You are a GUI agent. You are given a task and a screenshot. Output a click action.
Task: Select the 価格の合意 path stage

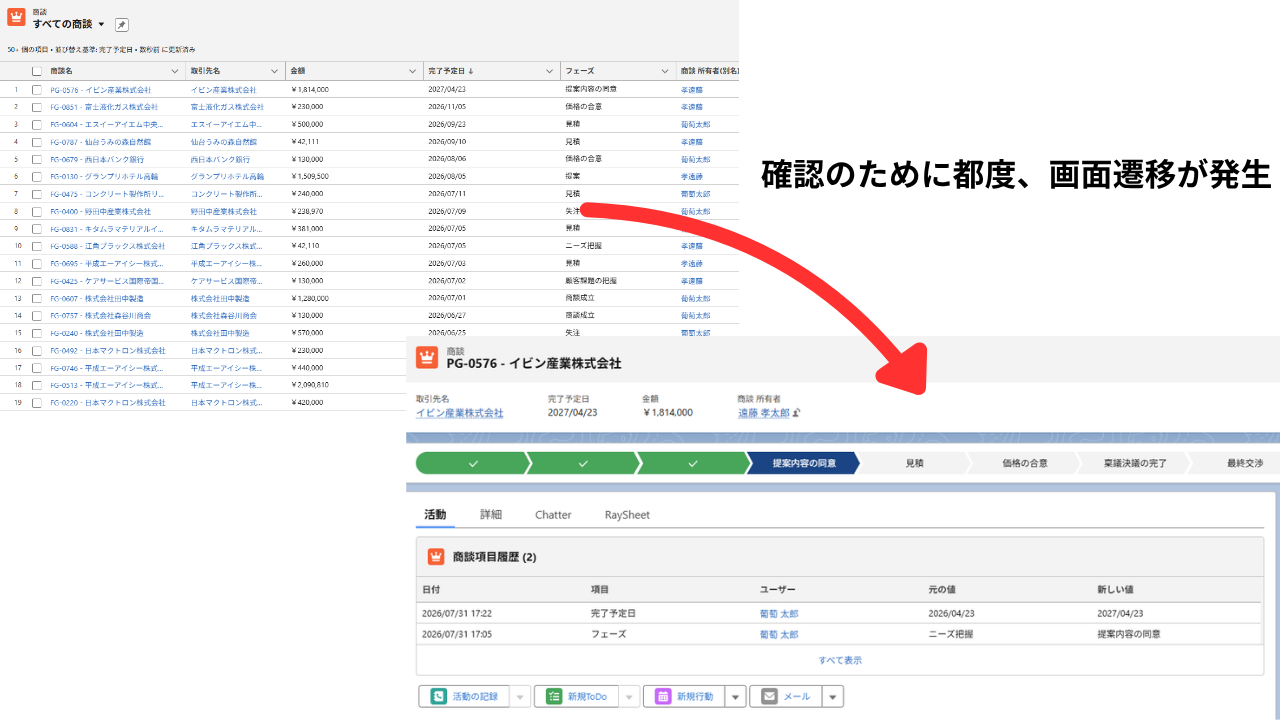[1025, 463]
